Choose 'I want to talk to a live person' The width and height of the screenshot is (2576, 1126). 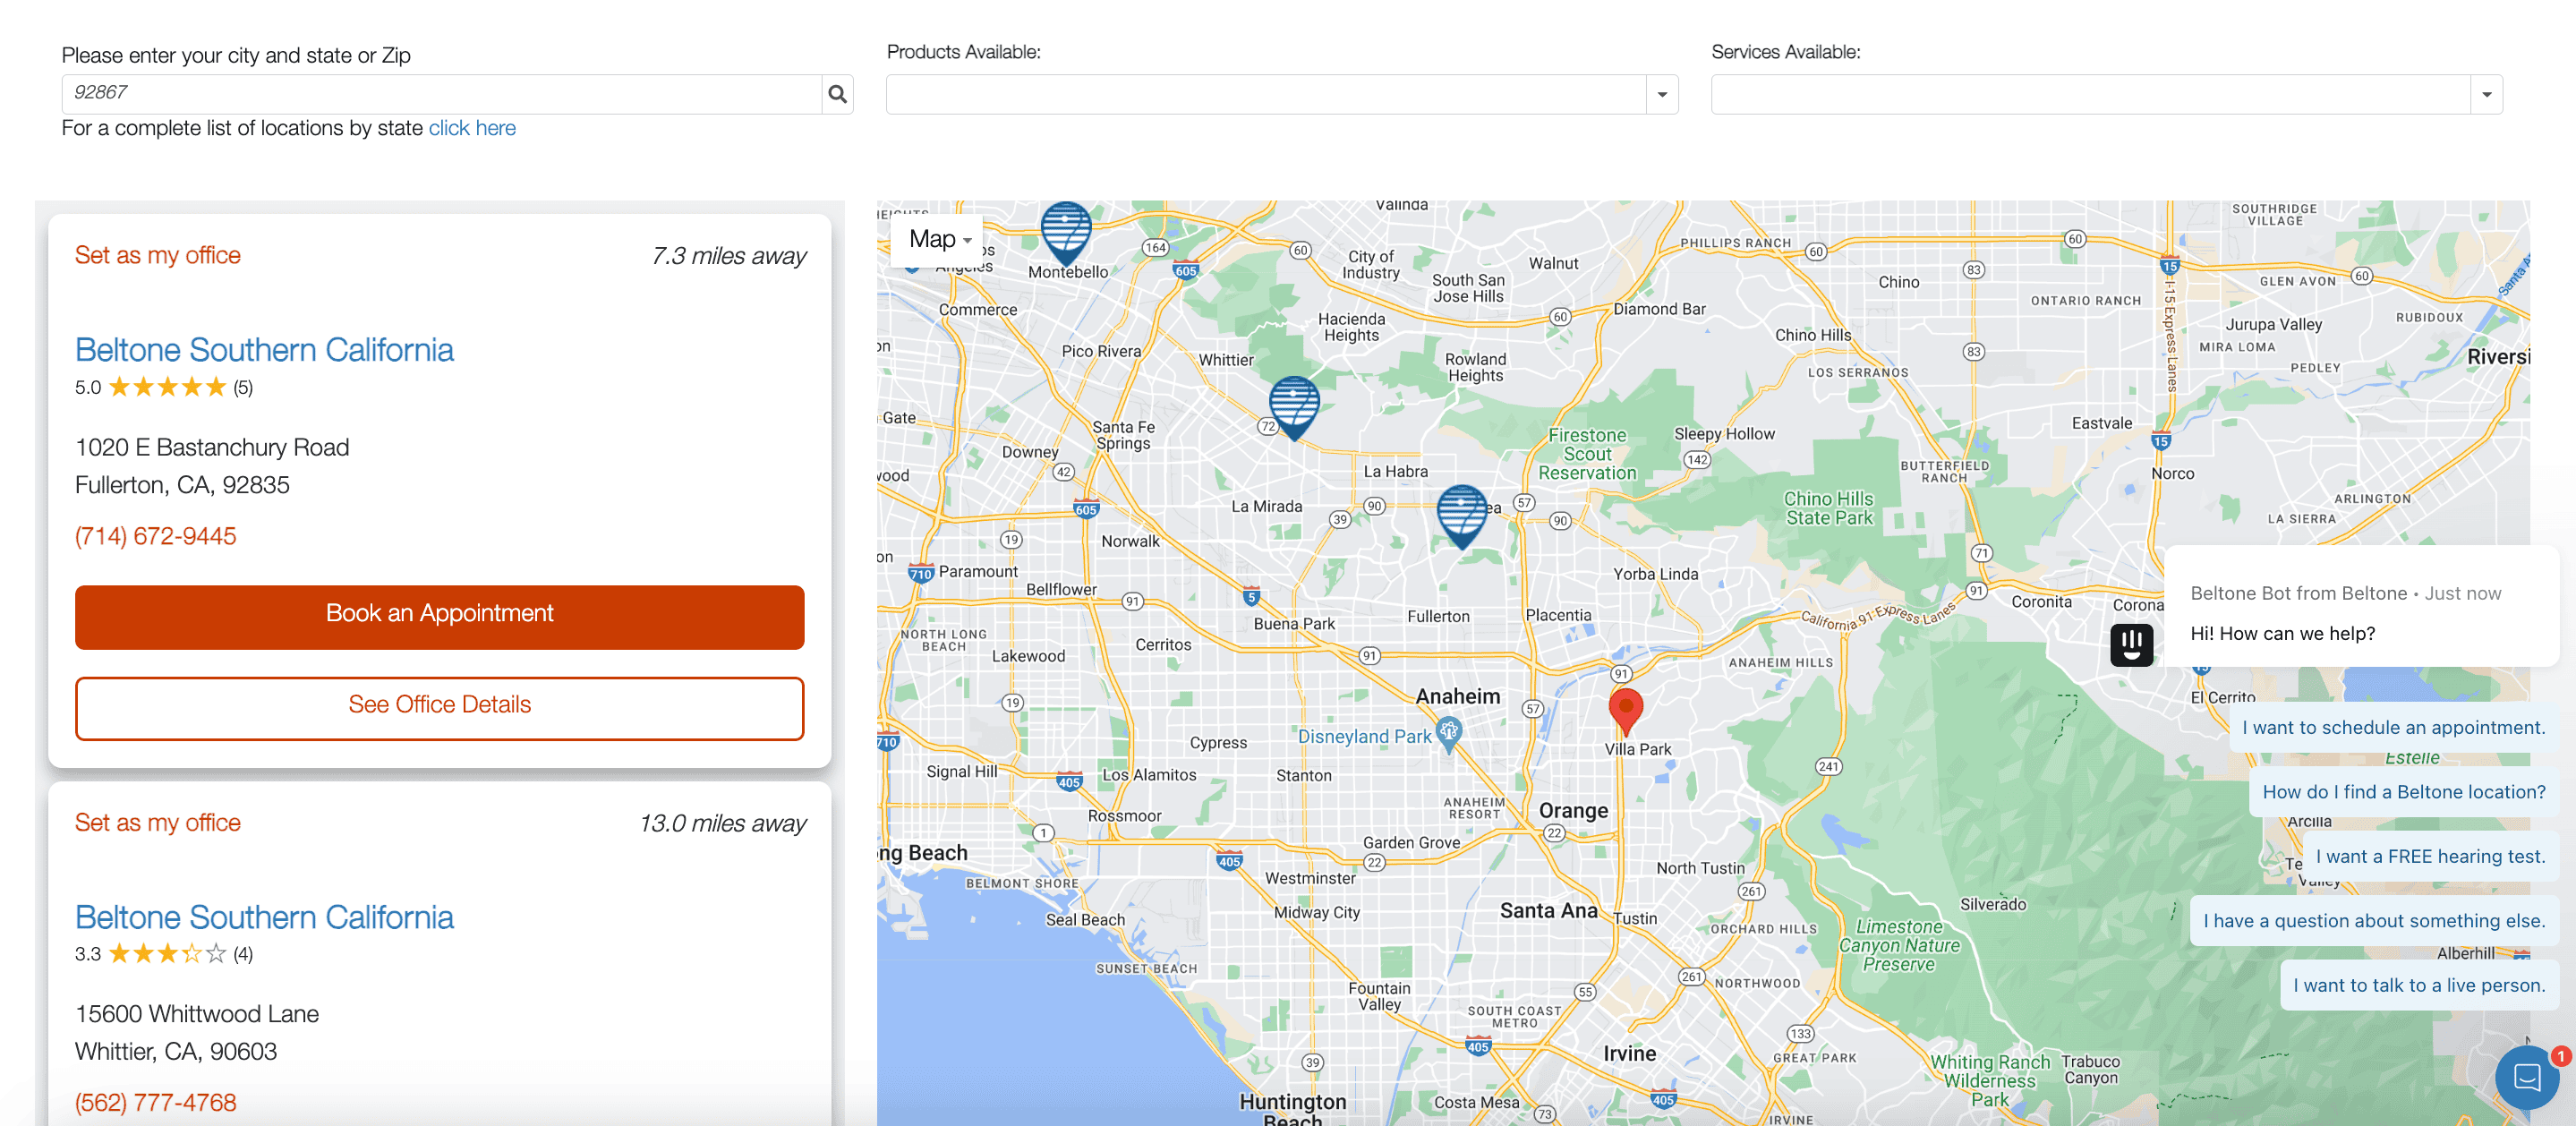(2418, 985)
